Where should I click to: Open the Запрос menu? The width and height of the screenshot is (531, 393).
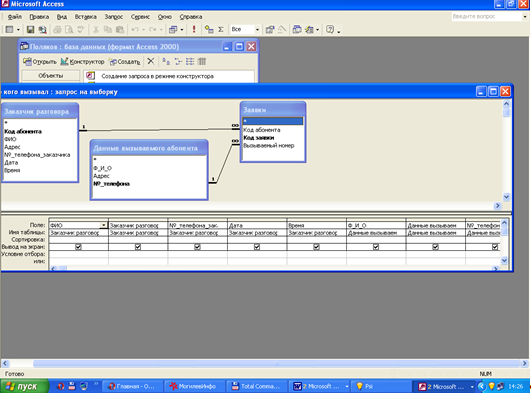click(x=113, y=17)
